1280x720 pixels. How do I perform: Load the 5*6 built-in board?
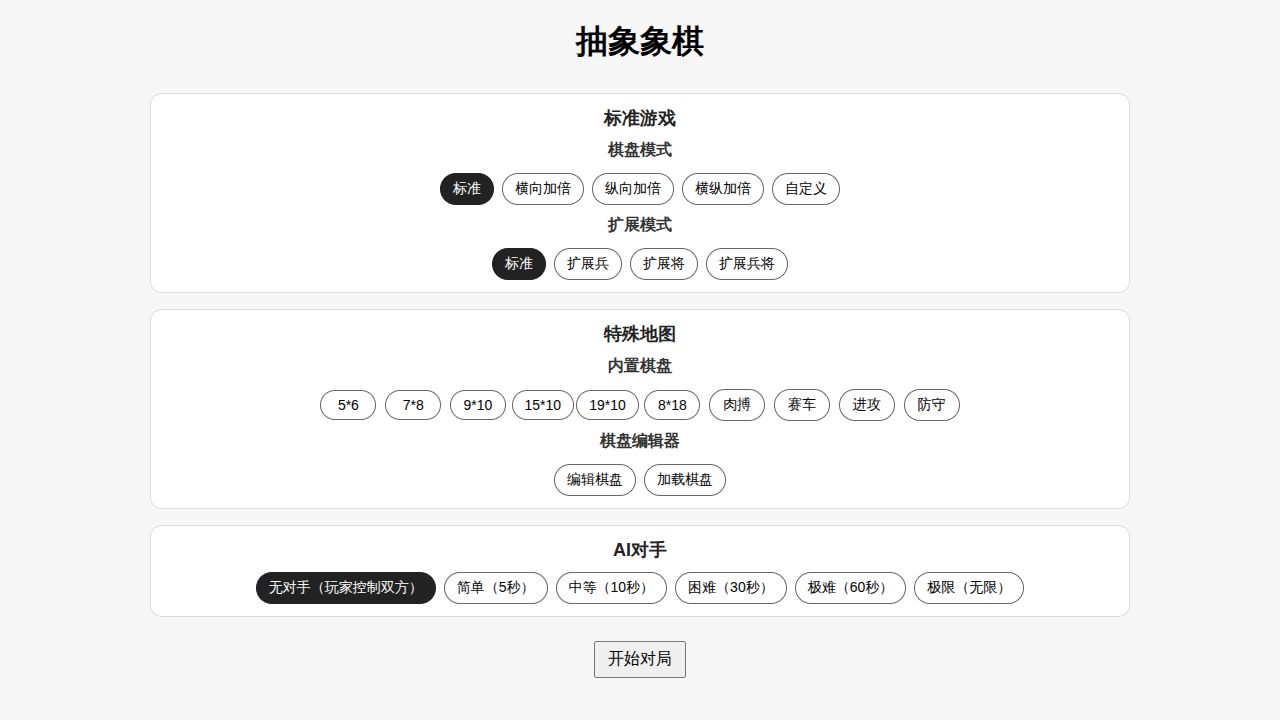tap(348, 405)
